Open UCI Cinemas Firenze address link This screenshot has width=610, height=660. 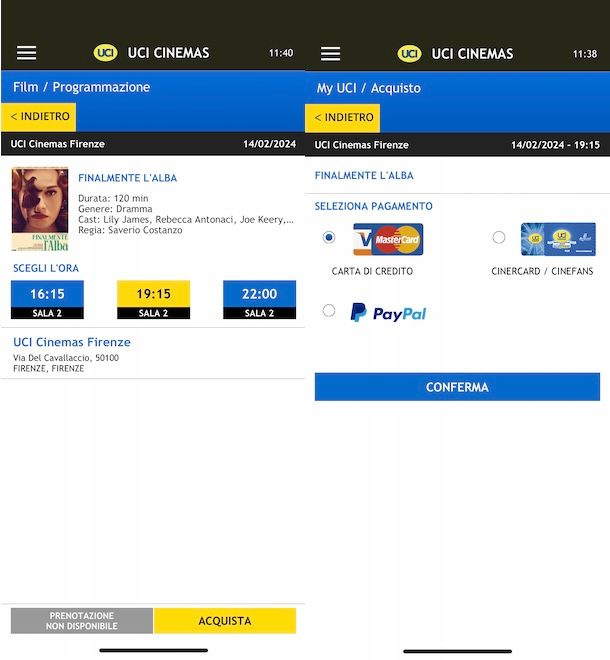[x=72, y=342]
